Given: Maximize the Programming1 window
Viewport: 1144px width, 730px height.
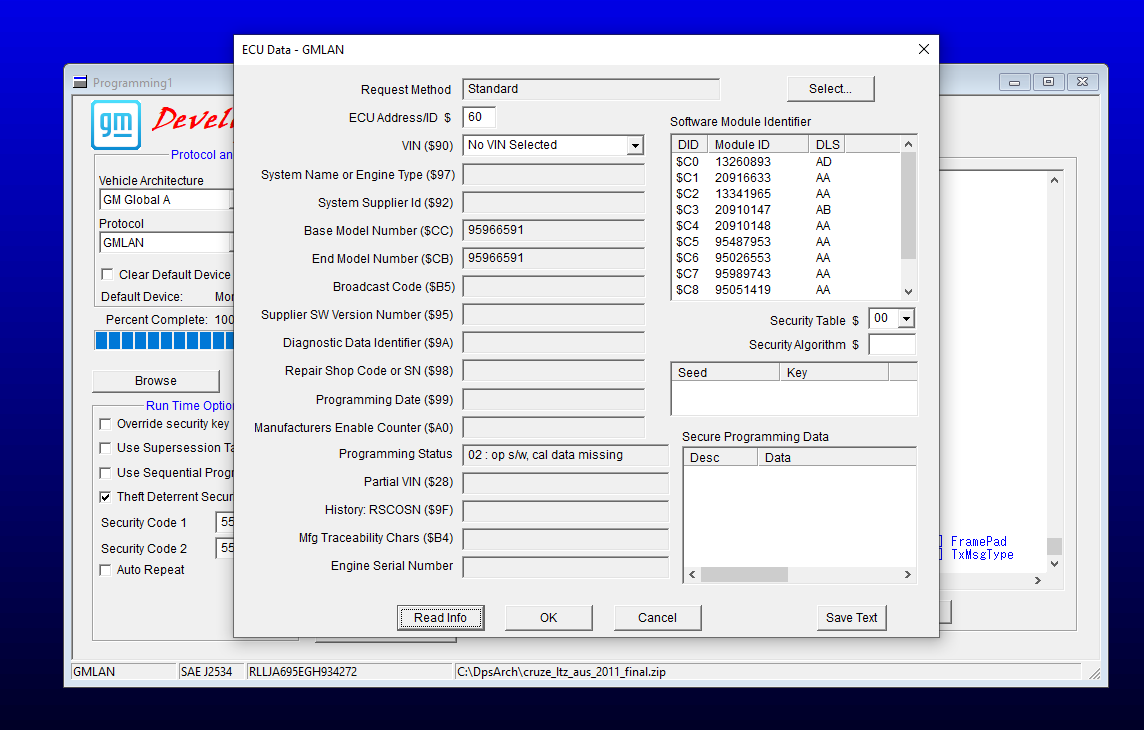Looking at the screenshot, I should [1048, 82].
